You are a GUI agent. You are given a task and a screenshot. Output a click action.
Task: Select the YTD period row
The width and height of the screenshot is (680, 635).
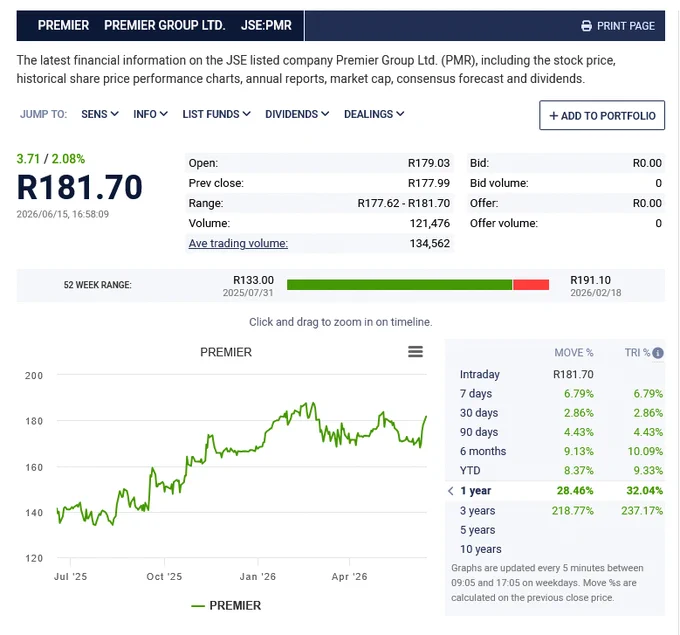[555, 470]
